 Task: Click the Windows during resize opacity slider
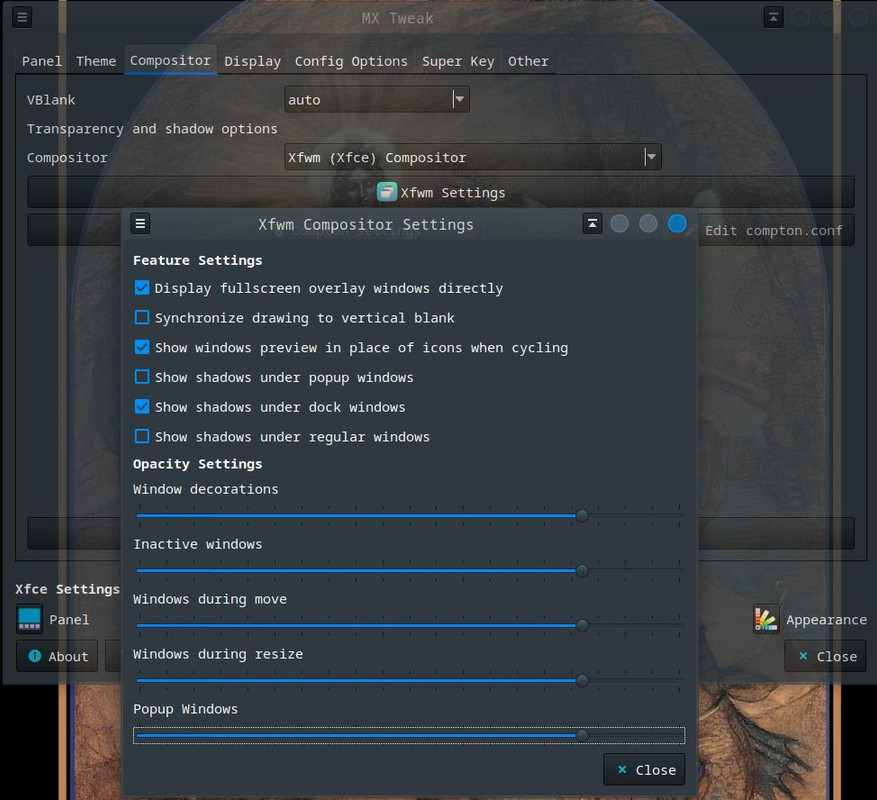[x=409, y=680]
